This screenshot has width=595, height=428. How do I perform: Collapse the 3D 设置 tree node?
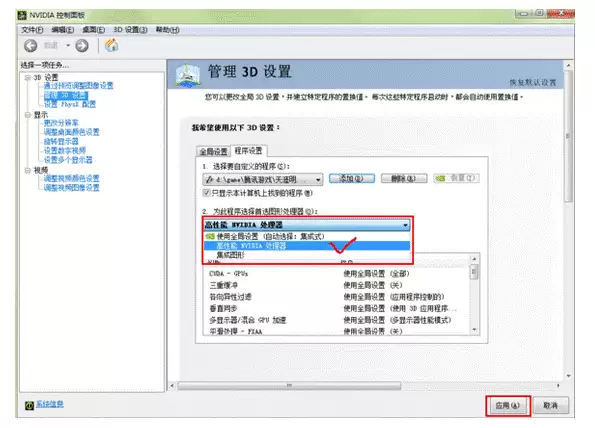tap(27, 77)
